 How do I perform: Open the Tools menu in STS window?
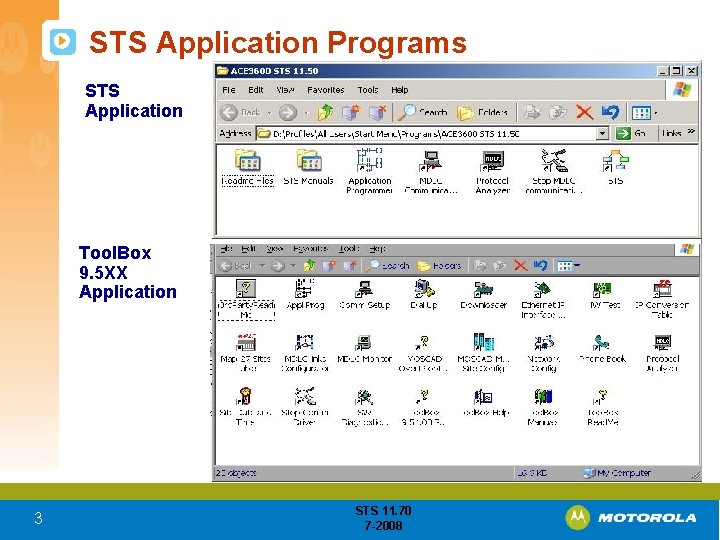pos(368,90)
